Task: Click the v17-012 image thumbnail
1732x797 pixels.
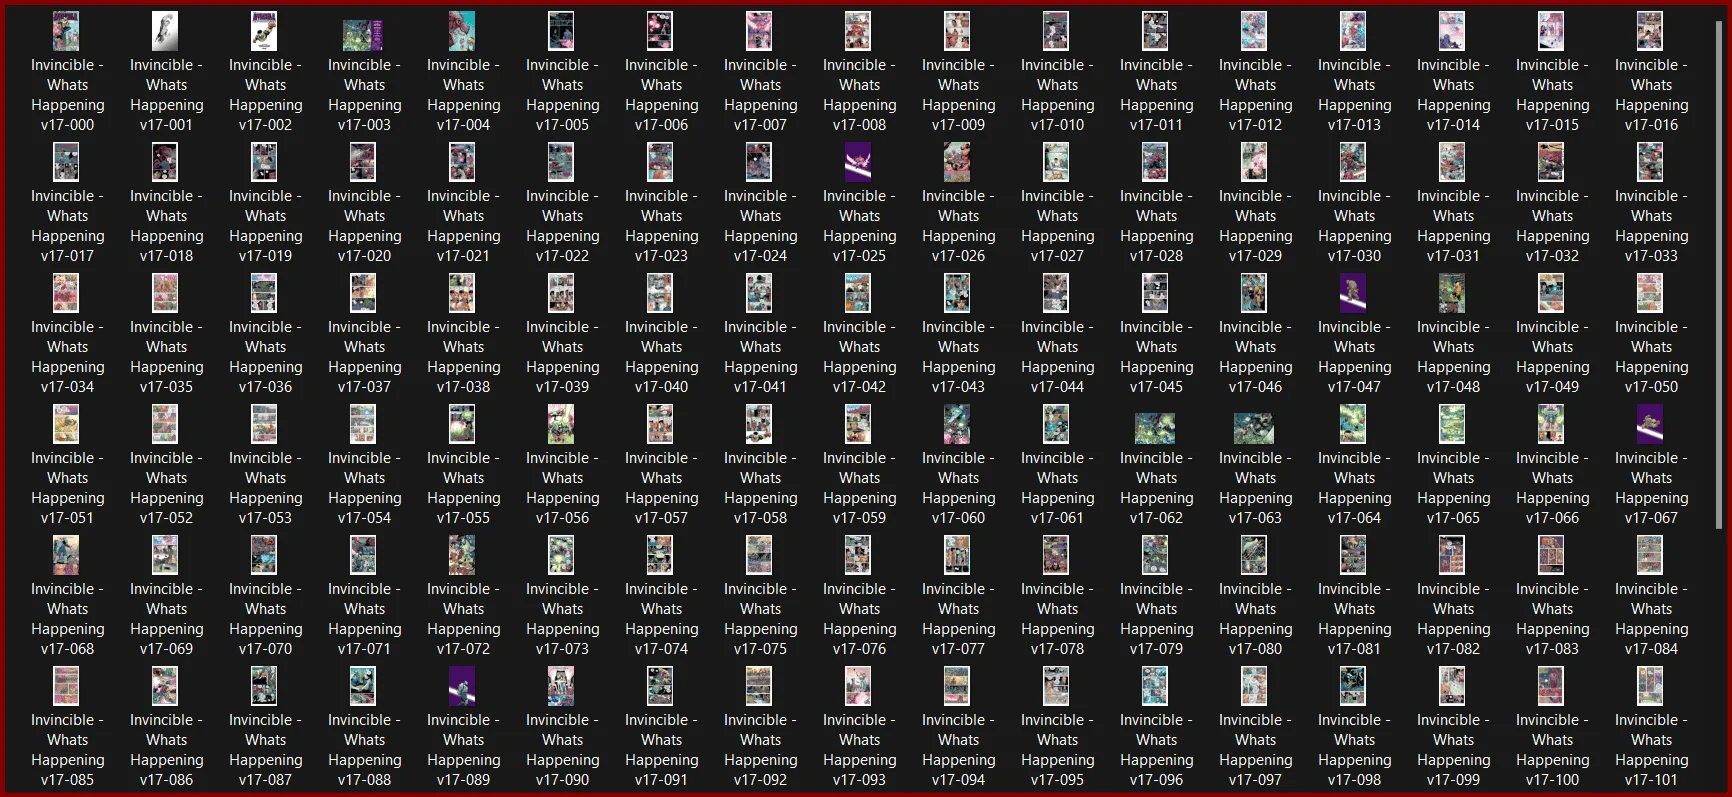Action: (x=1254, y=32)
